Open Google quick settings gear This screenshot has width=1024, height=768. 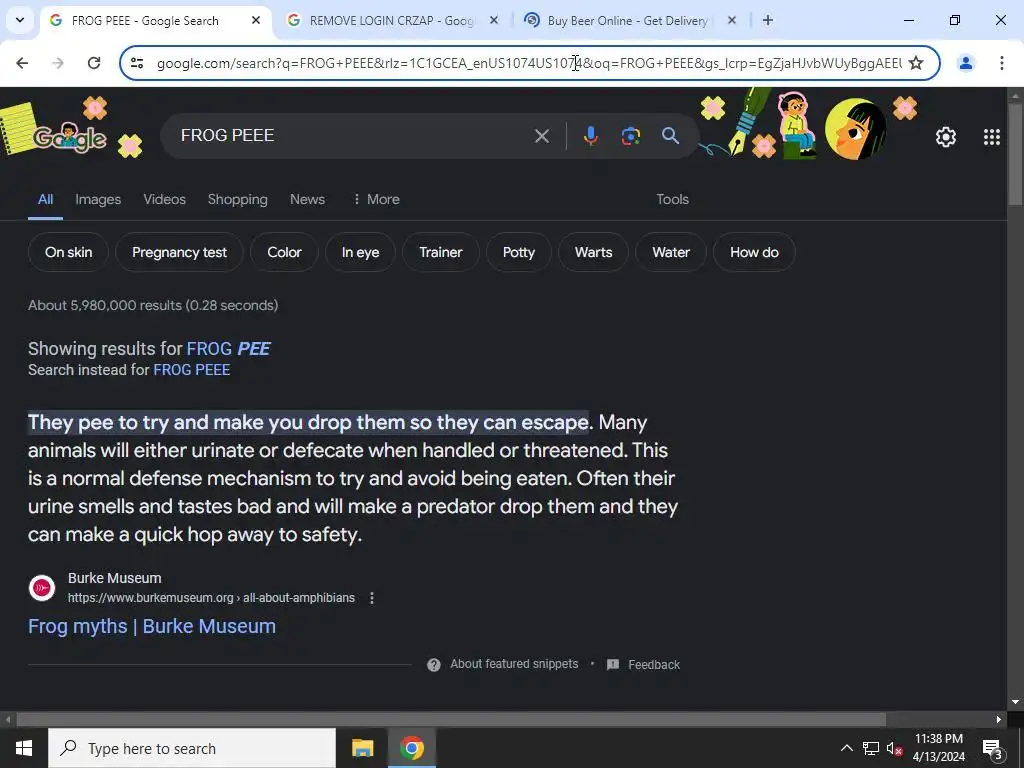(x=946, y=136)
